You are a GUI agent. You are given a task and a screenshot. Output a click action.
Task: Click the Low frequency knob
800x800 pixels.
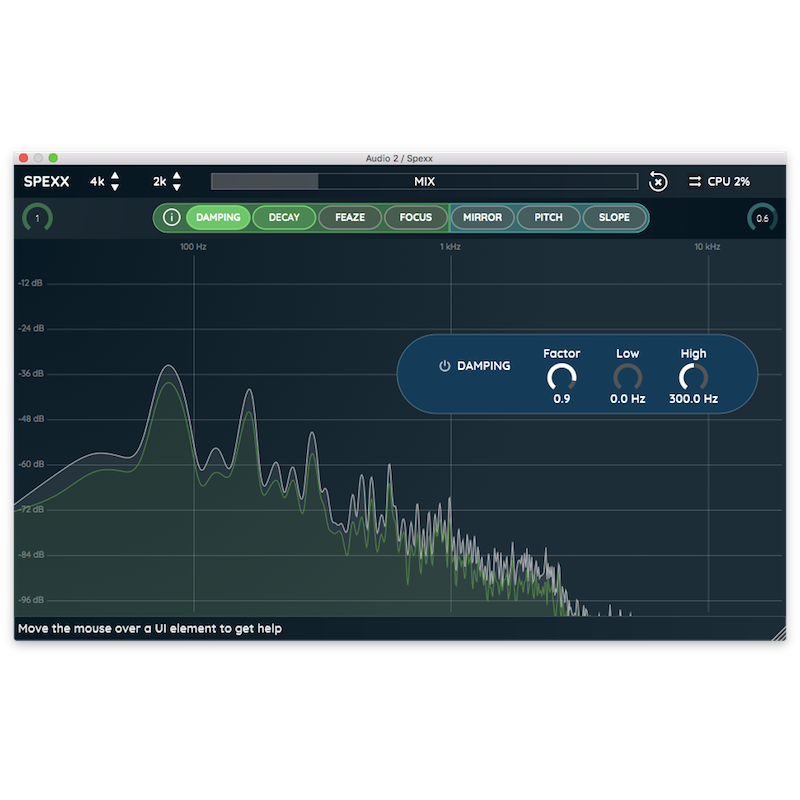pos(627,377)
